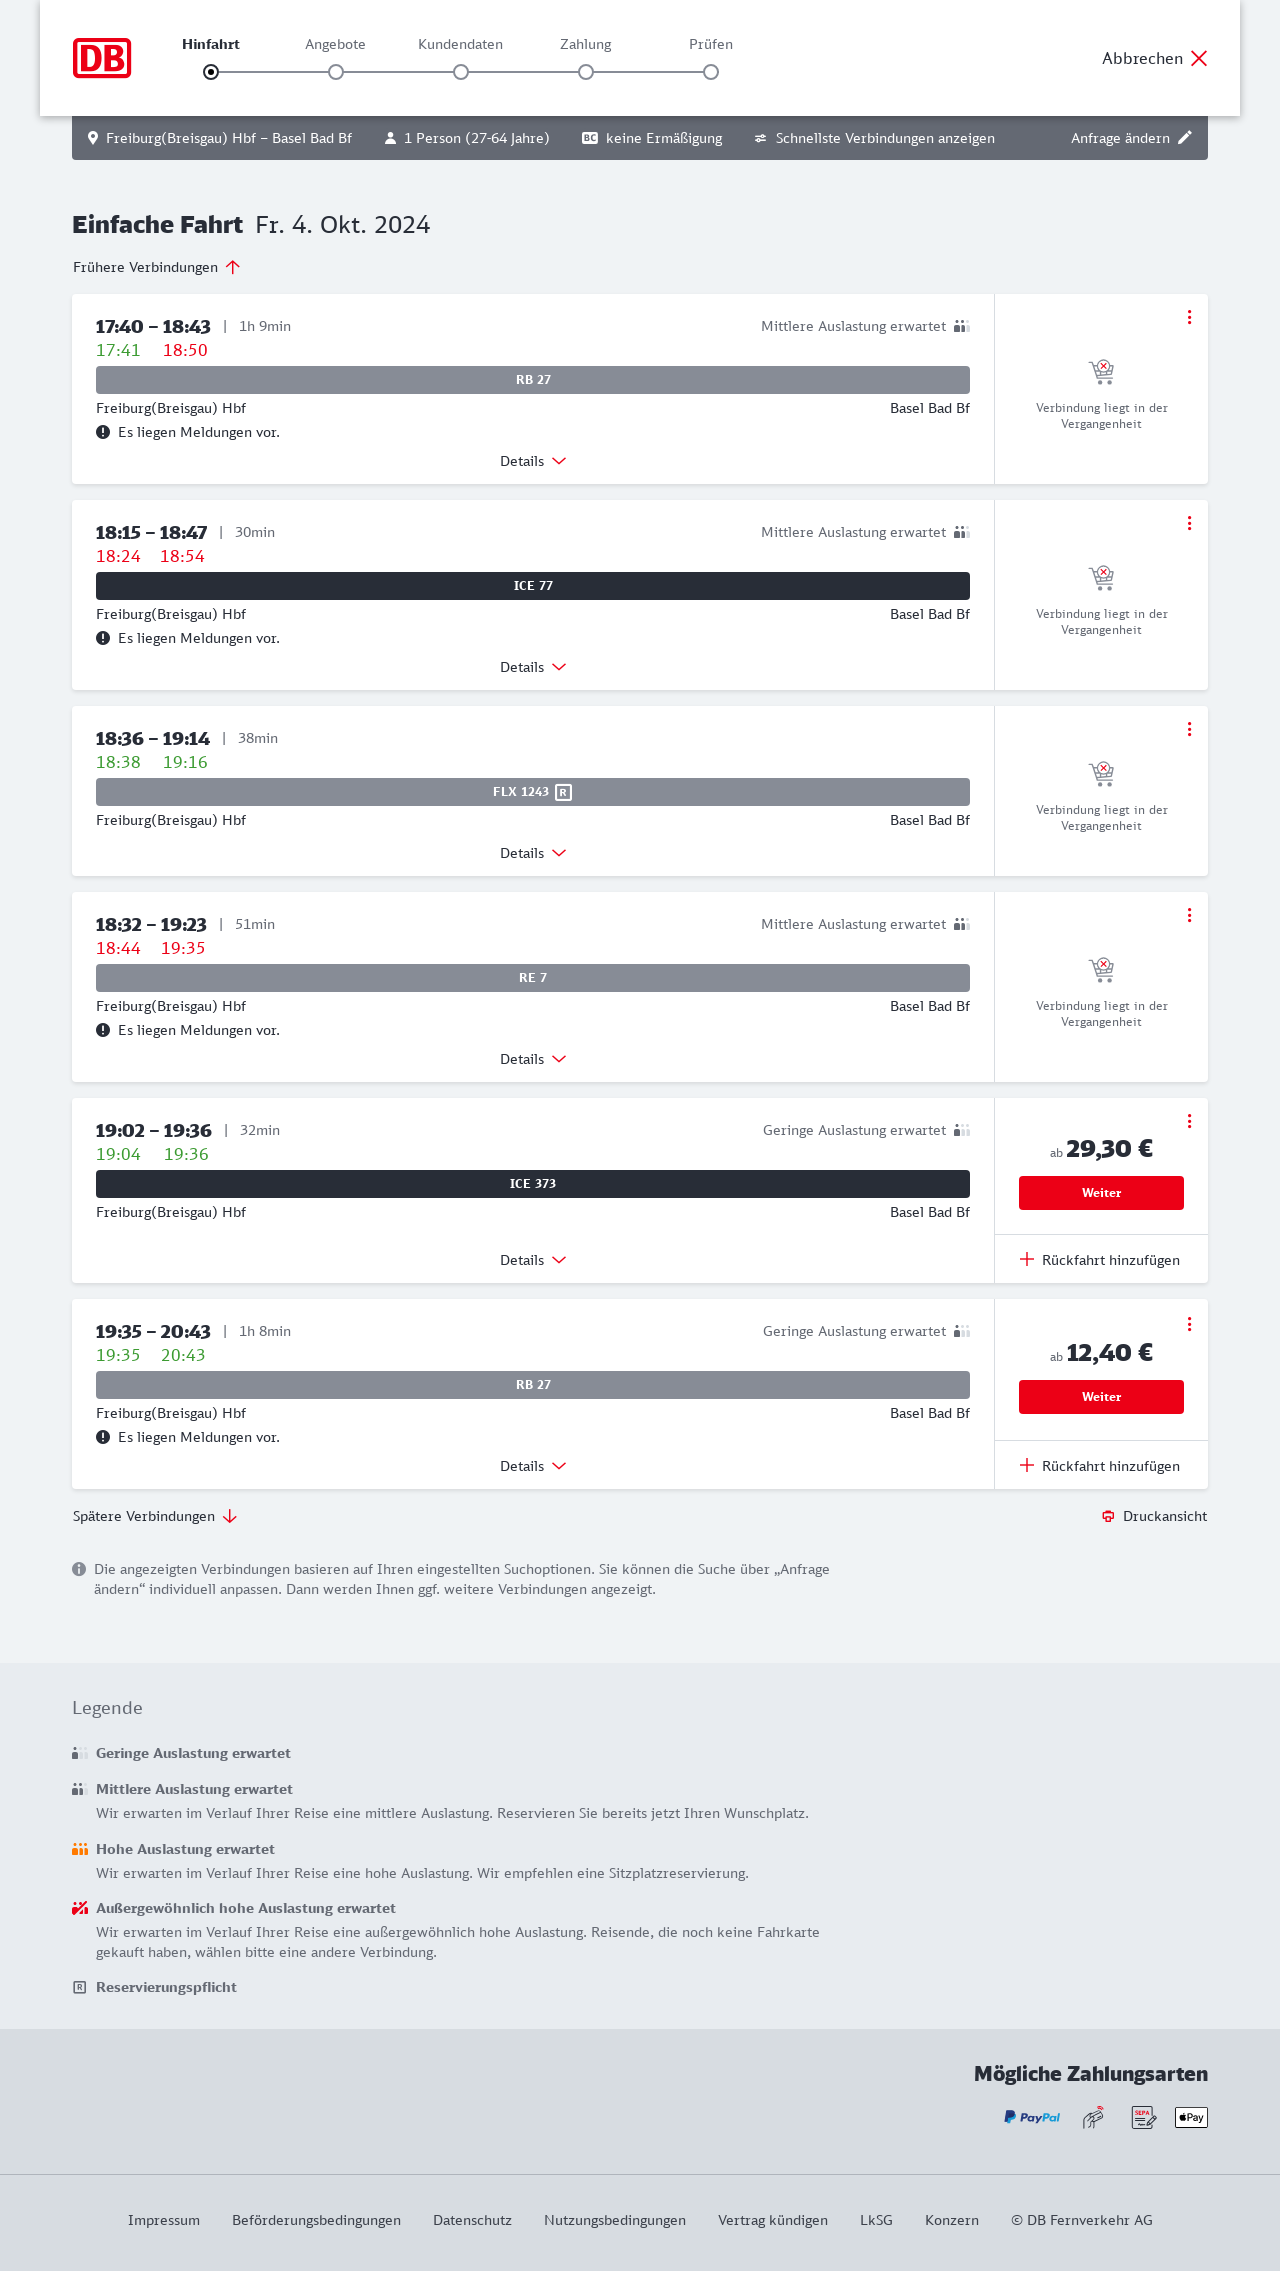Click the RB 27 bar of 17:40 connection
The width and height of the screenshot is (1280, 2271).
[533, 380]
